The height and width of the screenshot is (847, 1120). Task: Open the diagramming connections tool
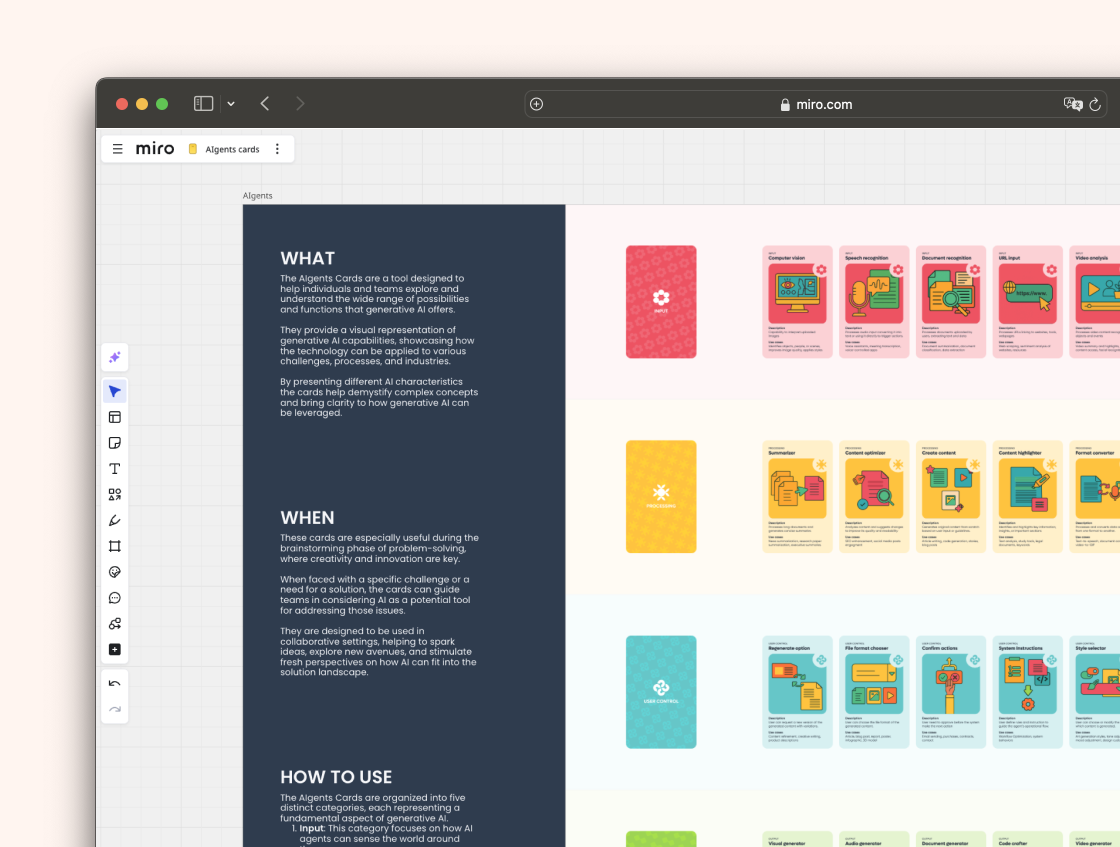click(x=114, y=623)
